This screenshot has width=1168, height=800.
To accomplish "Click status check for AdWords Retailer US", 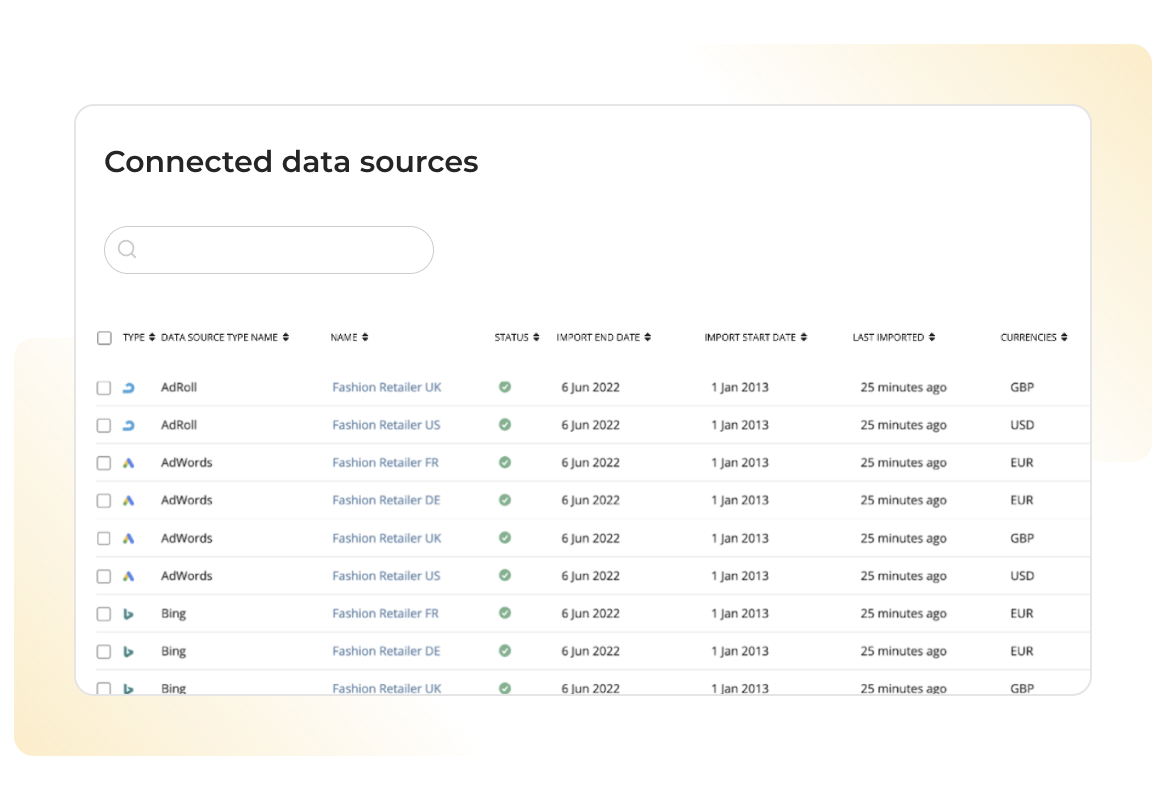I will coord(505,575).
